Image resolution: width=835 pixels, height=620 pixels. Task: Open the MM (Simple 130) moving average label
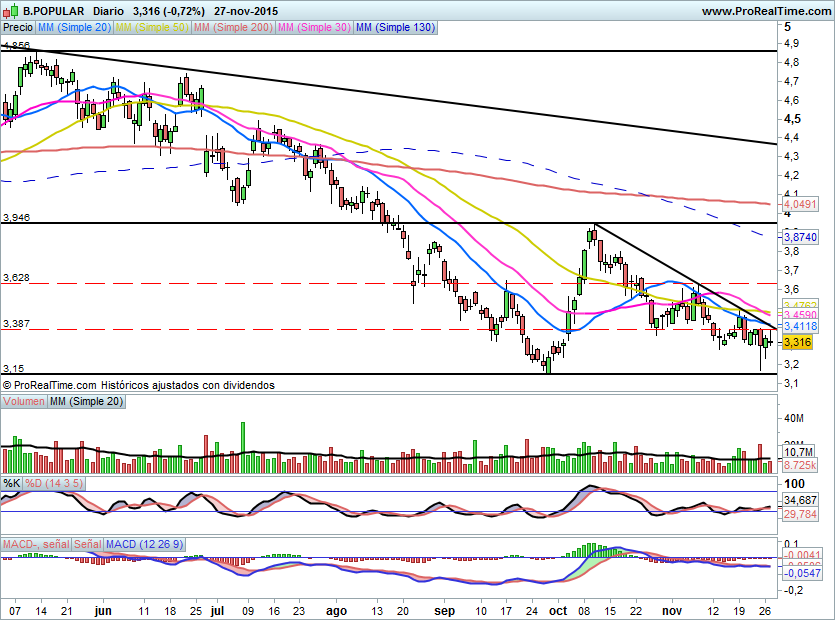pos(395,27)
